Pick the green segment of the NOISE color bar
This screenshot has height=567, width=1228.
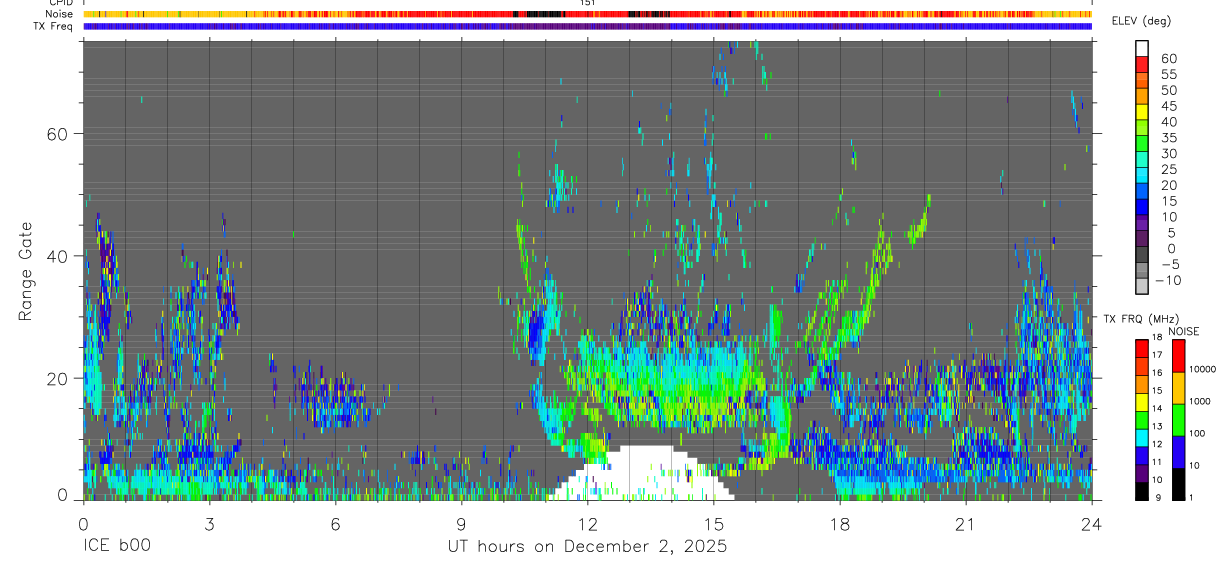coord(1178,420)
